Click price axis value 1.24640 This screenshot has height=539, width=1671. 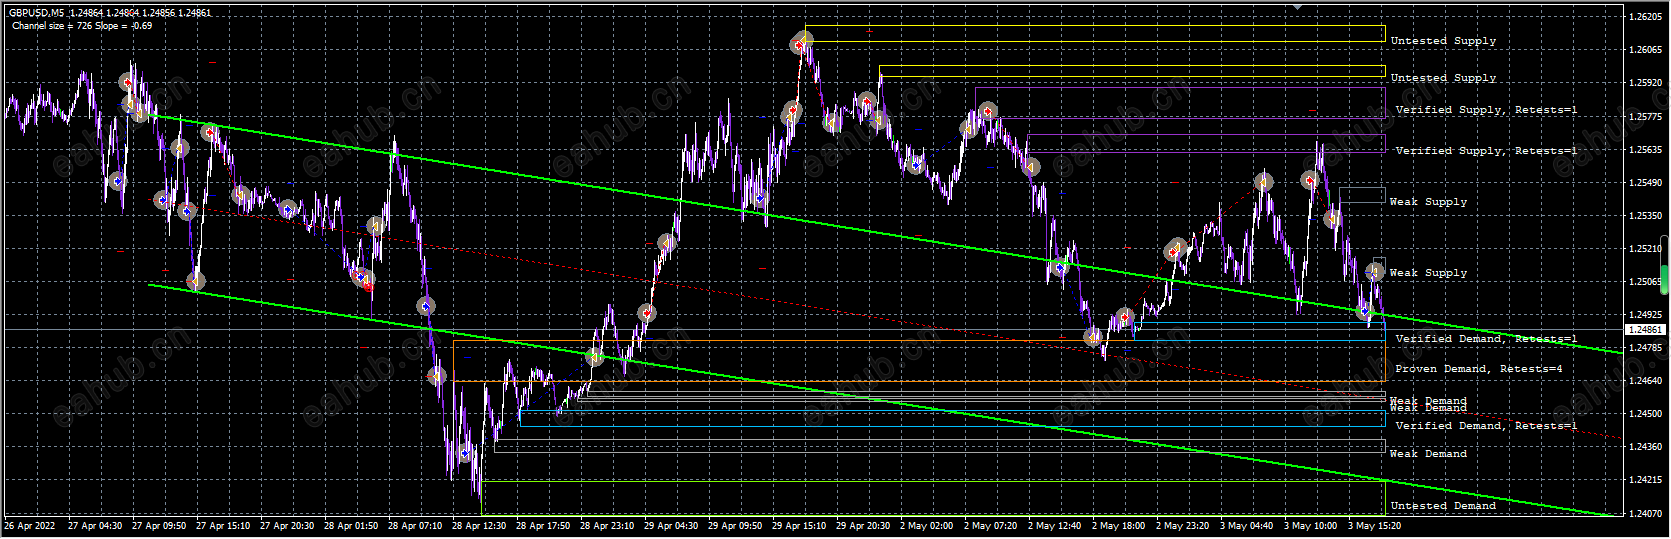1646,381
